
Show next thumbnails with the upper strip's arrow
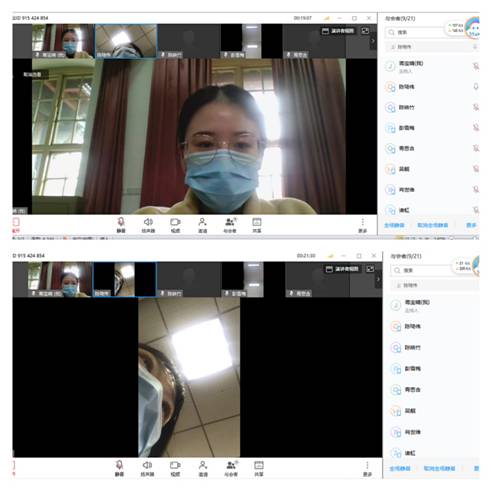[373, 41]
